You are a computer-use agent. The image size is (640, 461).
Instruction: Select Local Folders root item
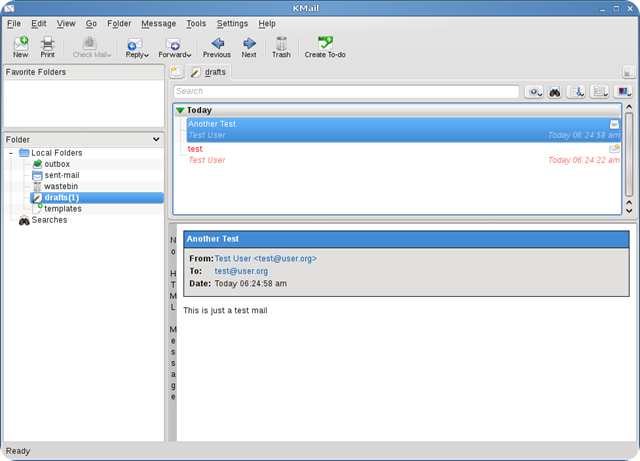pyautogui.click(x=51, y=153)
